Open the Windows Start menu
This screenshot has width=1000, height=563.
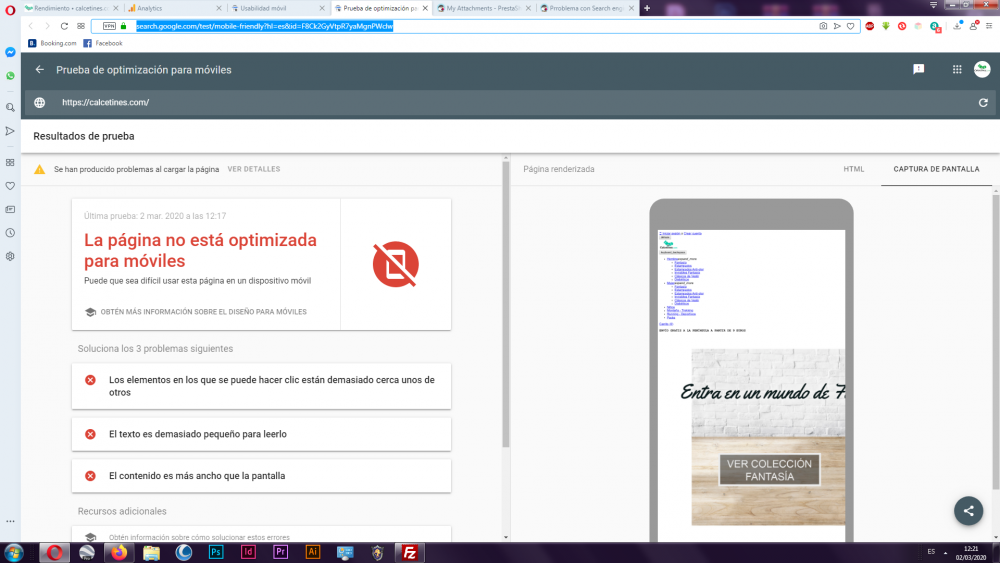point(13,552)
